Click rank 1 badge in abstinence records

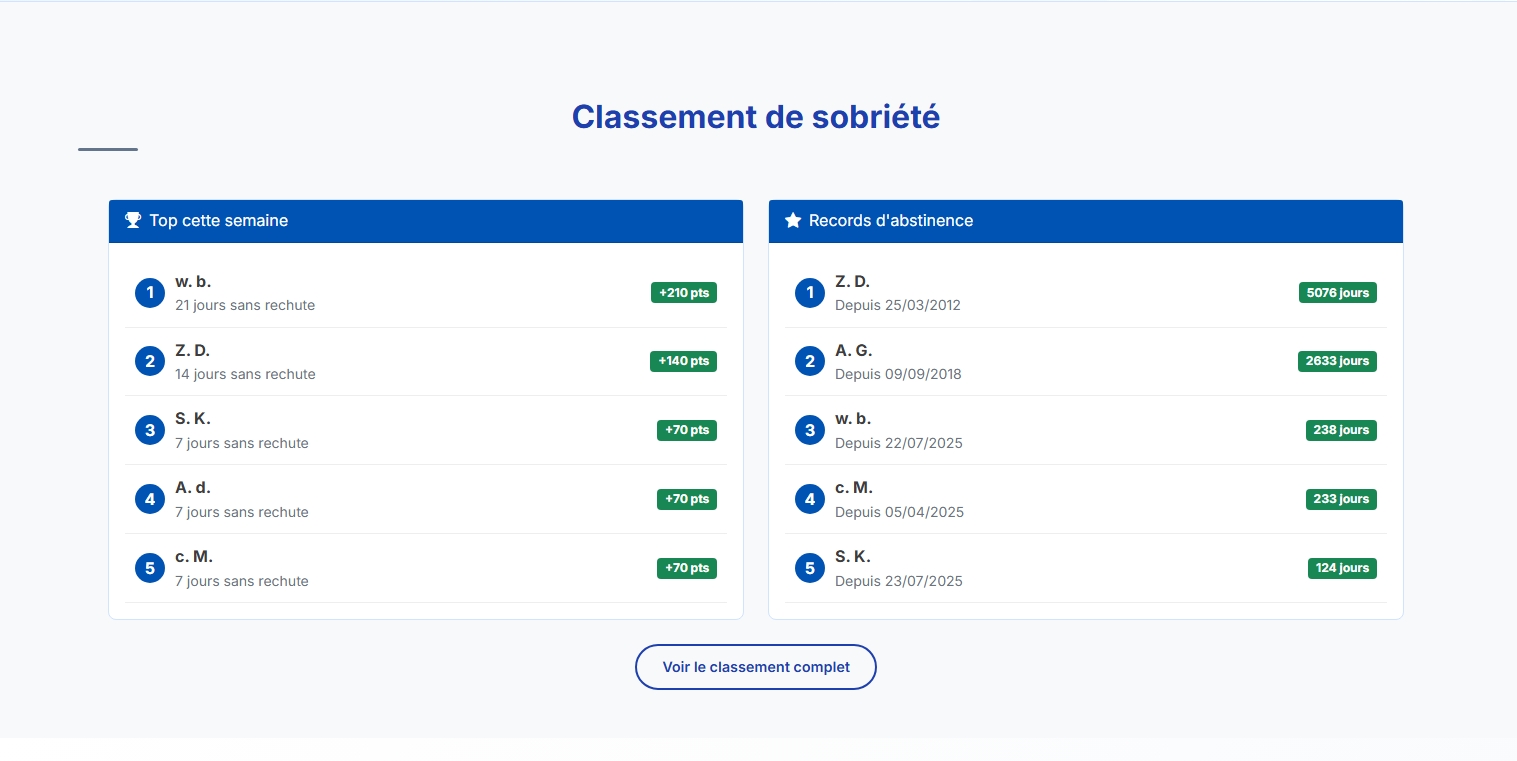[x=810, y=293]
